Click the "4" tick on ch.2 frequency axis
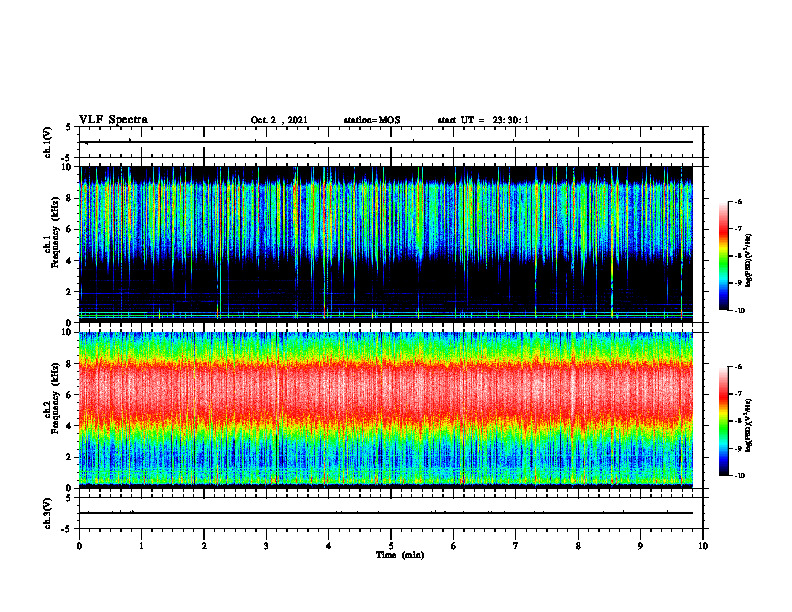Viewport: 792px width, 612px height. [70, 426]
